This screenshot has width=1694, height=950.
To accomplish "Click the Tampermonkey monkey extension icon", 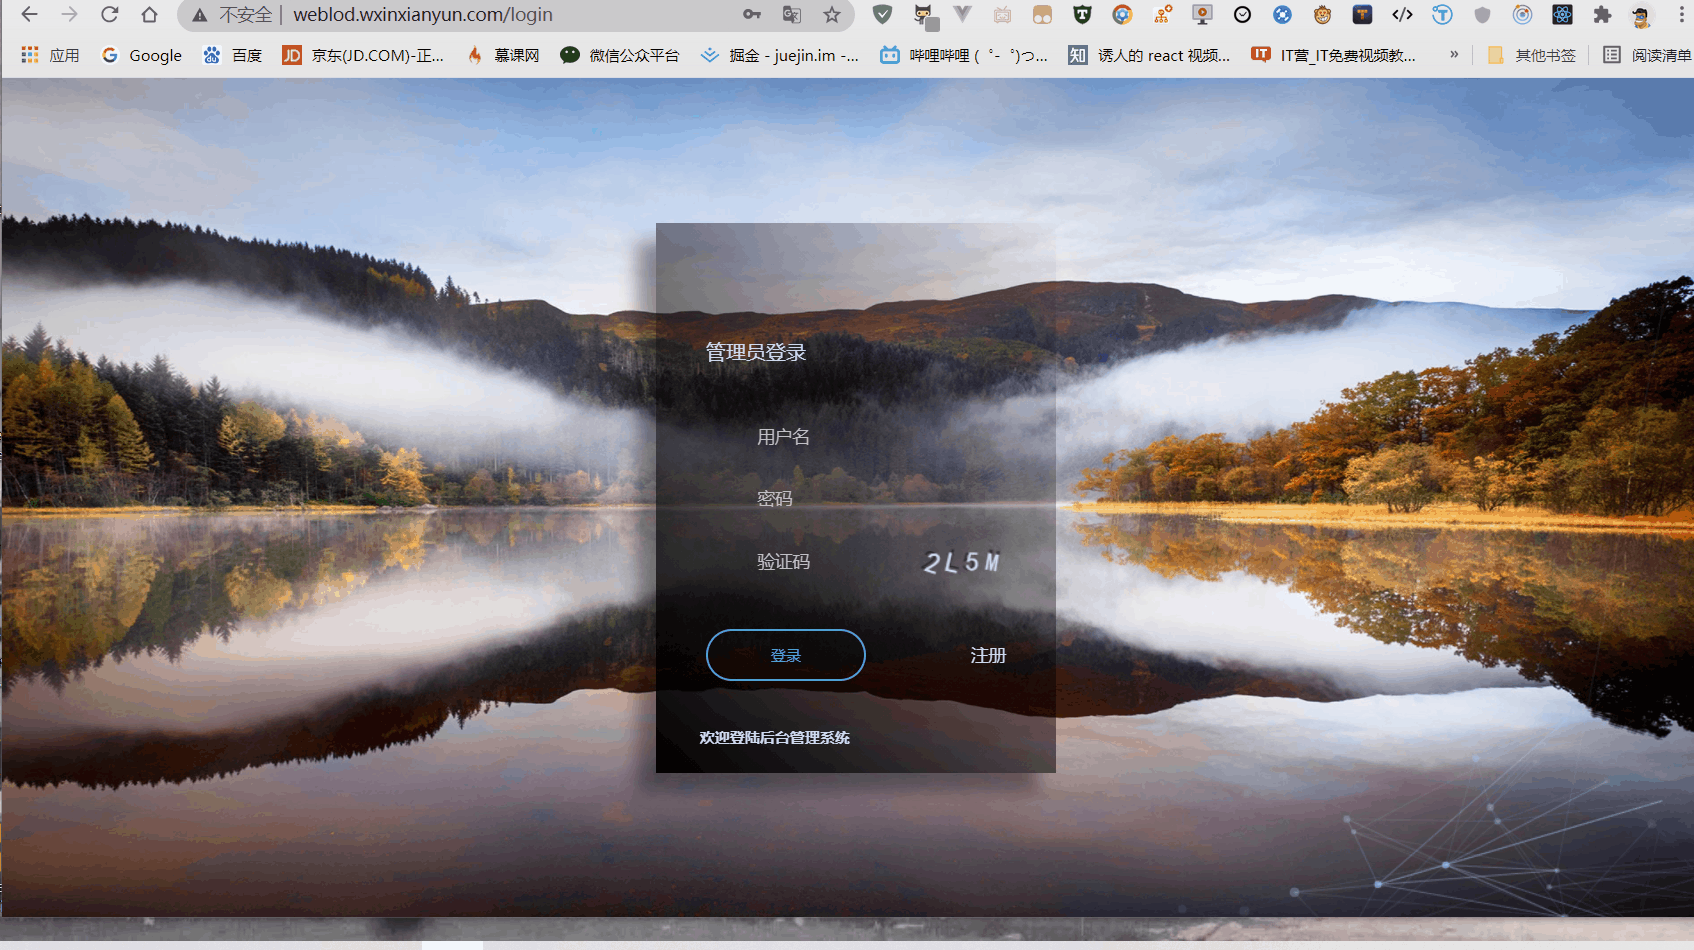I will tap(1322, 15).
